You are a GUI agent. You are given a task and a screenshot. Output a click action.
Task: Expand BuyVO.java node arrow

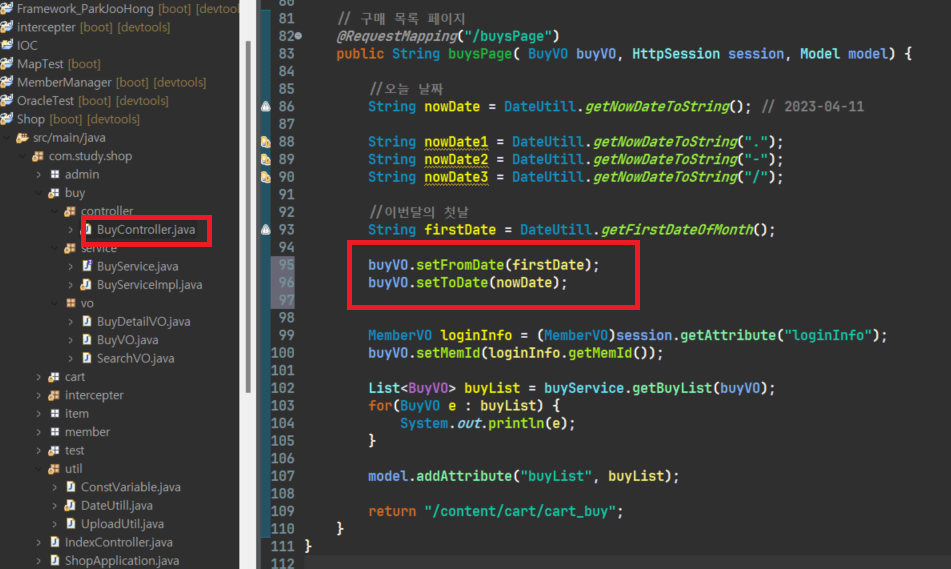tap(70, 340)
